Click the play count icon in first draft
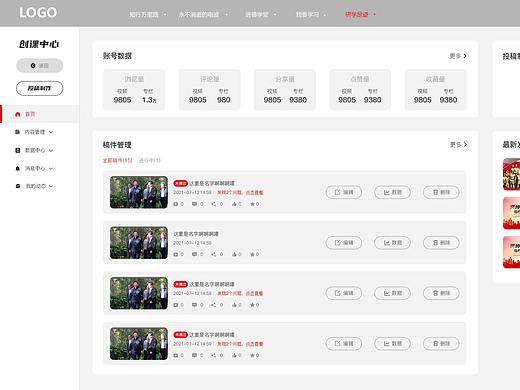 pos(176,204)
